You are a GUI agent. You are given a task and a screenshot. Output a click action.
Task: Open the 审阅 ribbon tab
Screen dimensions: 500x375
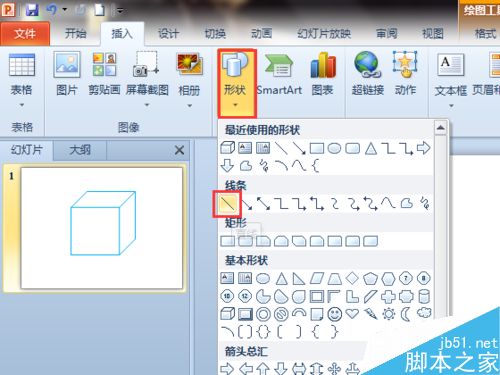pos(386,33)
